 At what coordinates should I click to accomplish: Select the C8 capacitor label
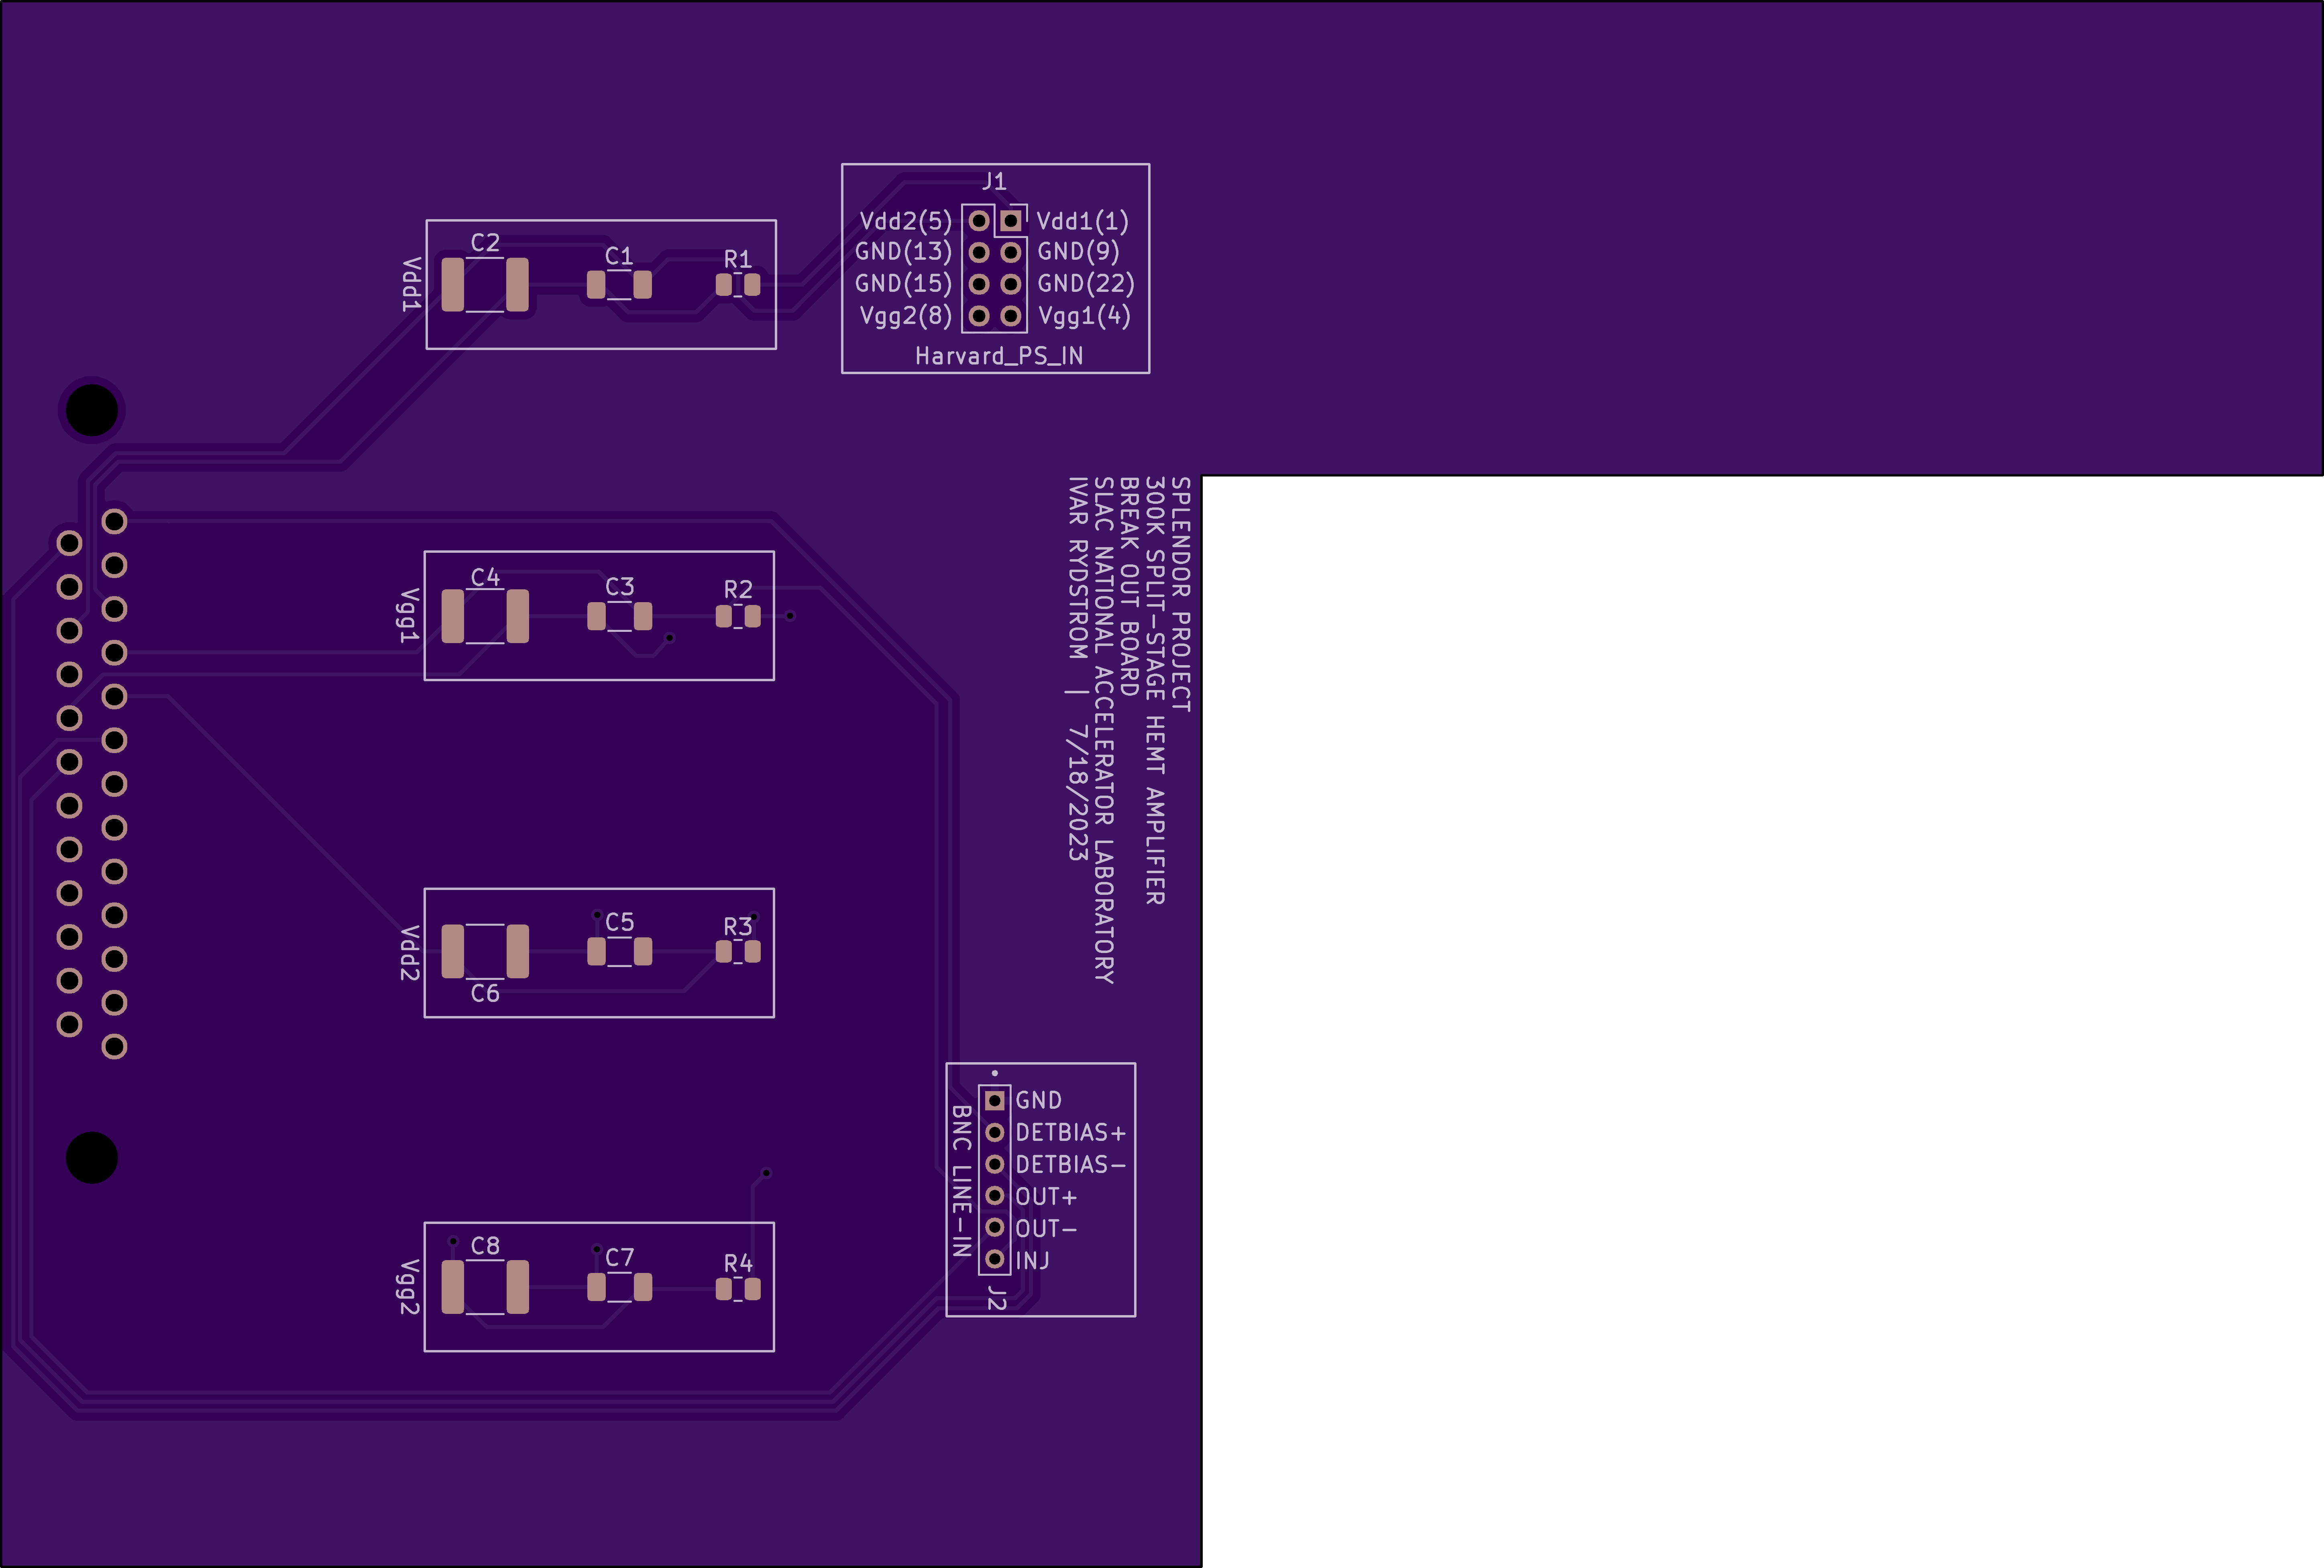click(x=485, y=1246)
